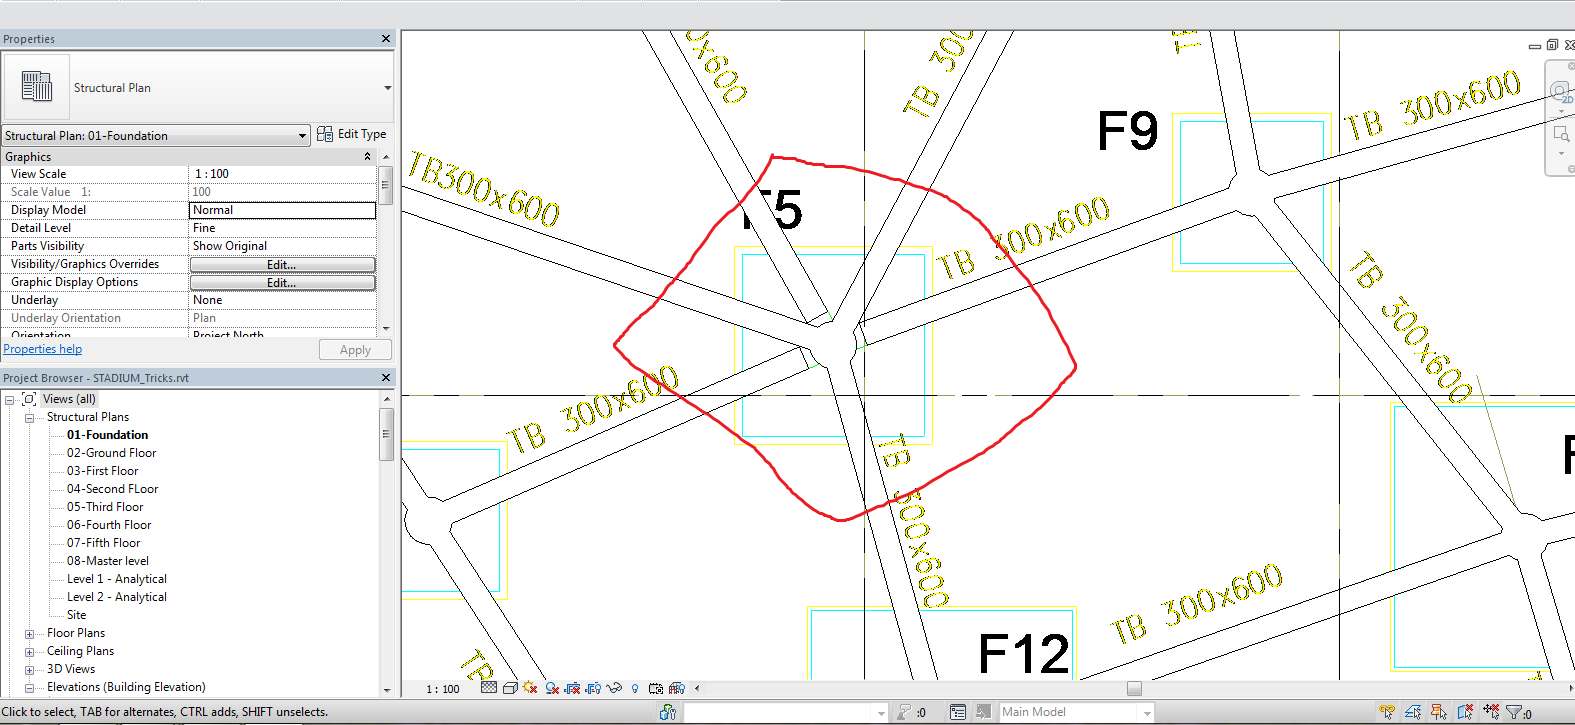Image resolution: width=1575 pixels, height=725 pixels.
Task: Expand the Ceiling Plans tree branch
Action: click(29, 651)
